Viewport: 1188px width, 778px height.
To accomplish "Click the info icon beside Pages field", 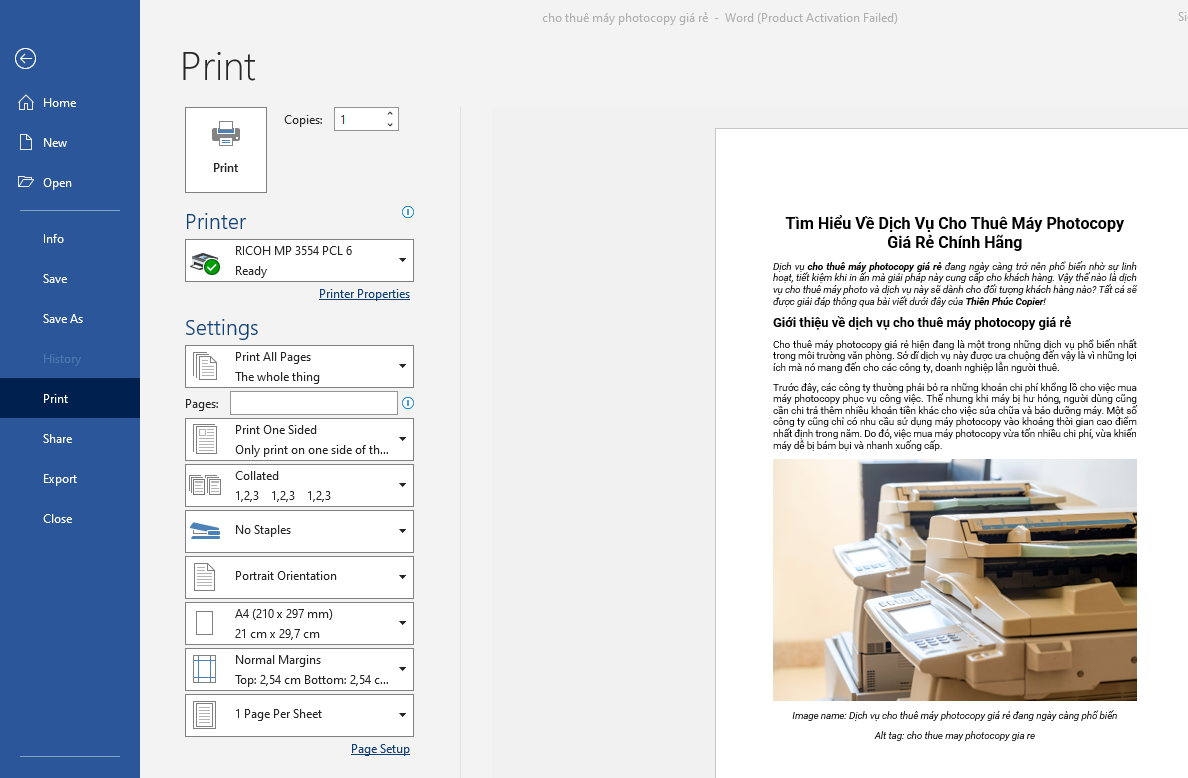I will tap(407, 403).
